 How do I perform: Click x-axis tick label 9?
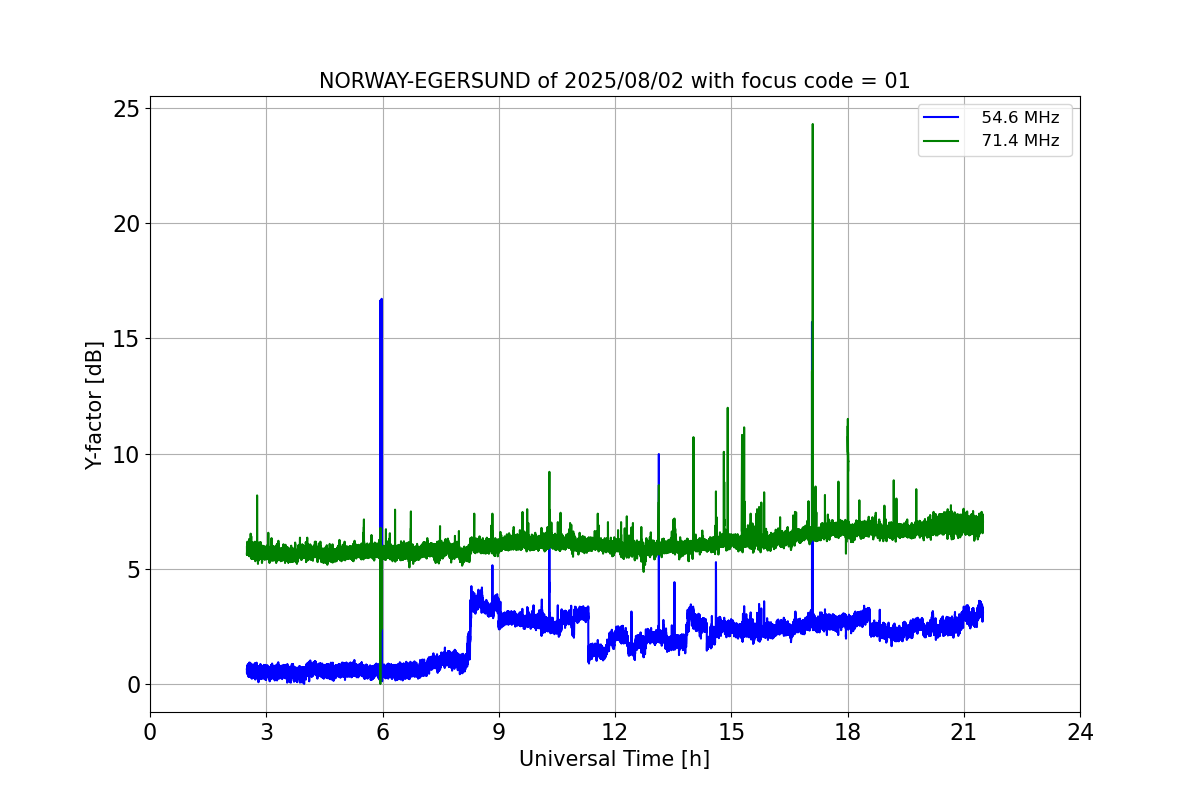499,732
